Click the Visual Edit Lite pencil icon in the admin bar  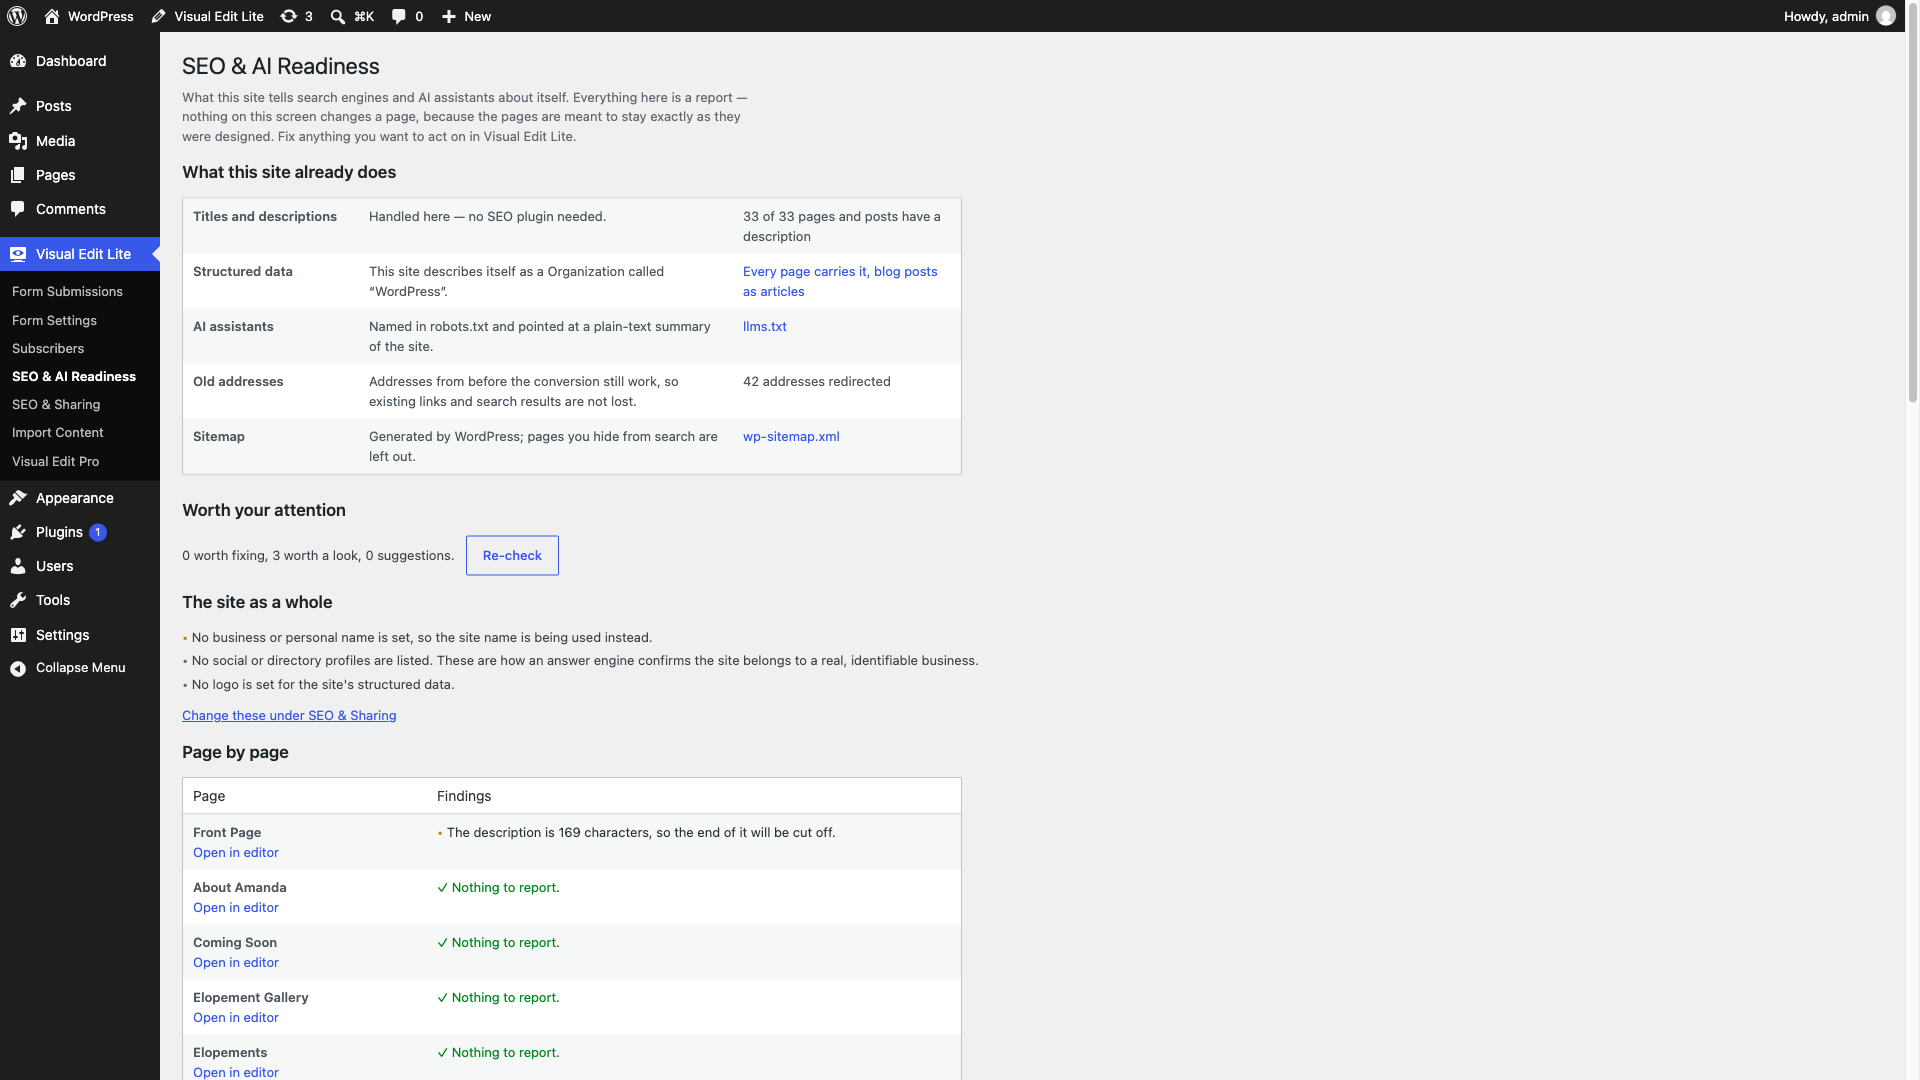coord(159,16)
